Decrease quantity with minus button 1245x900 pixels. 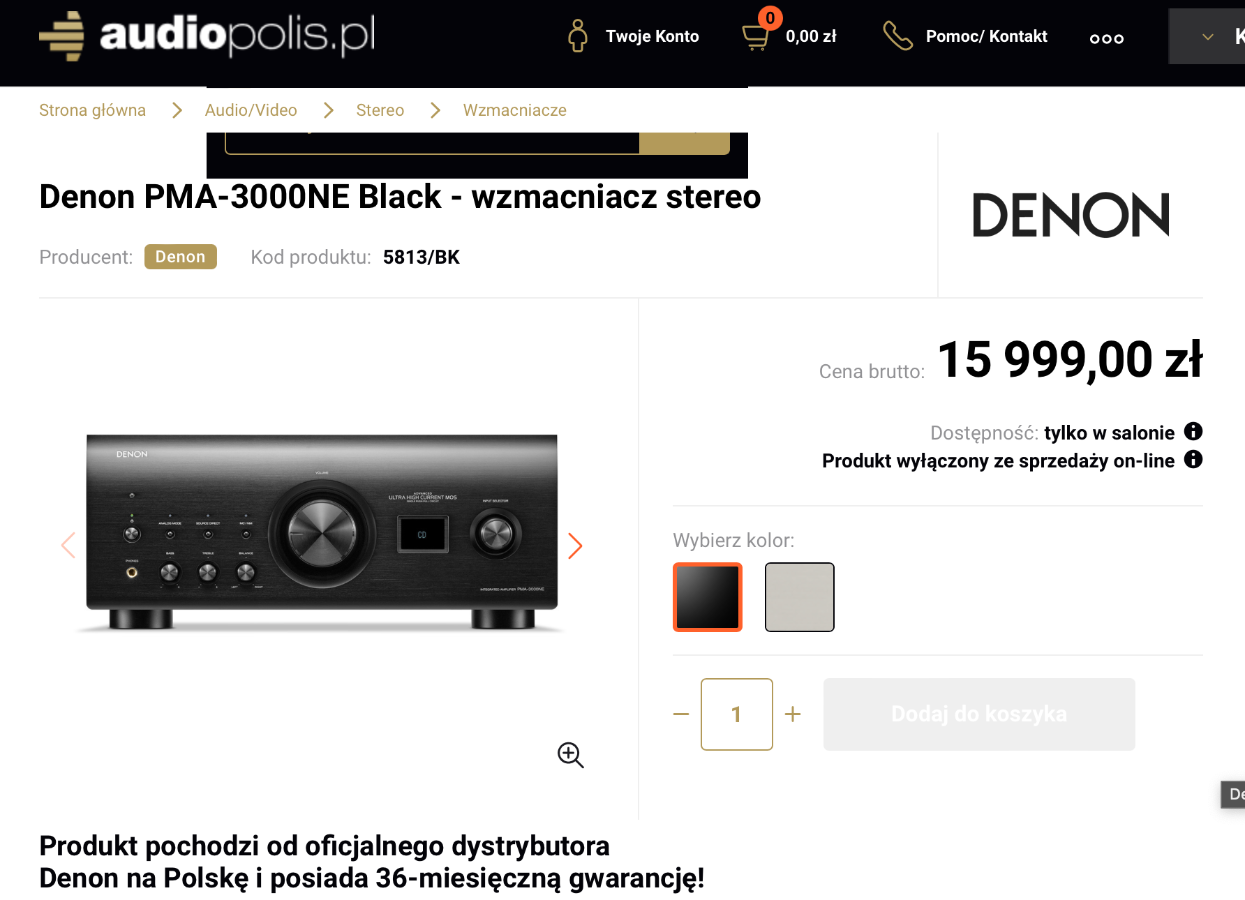pyautogui.click(x=681, y=714)
